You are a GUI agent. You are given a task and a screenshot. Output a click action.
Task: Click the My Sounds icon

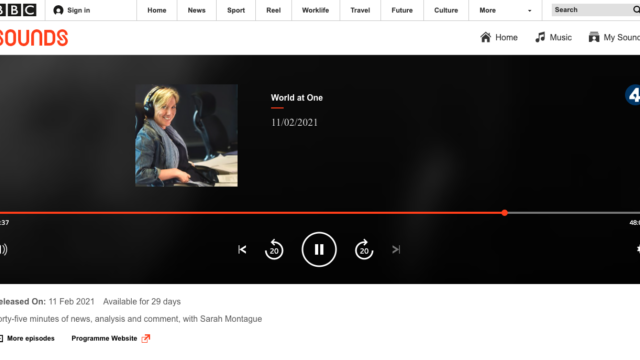594,37
